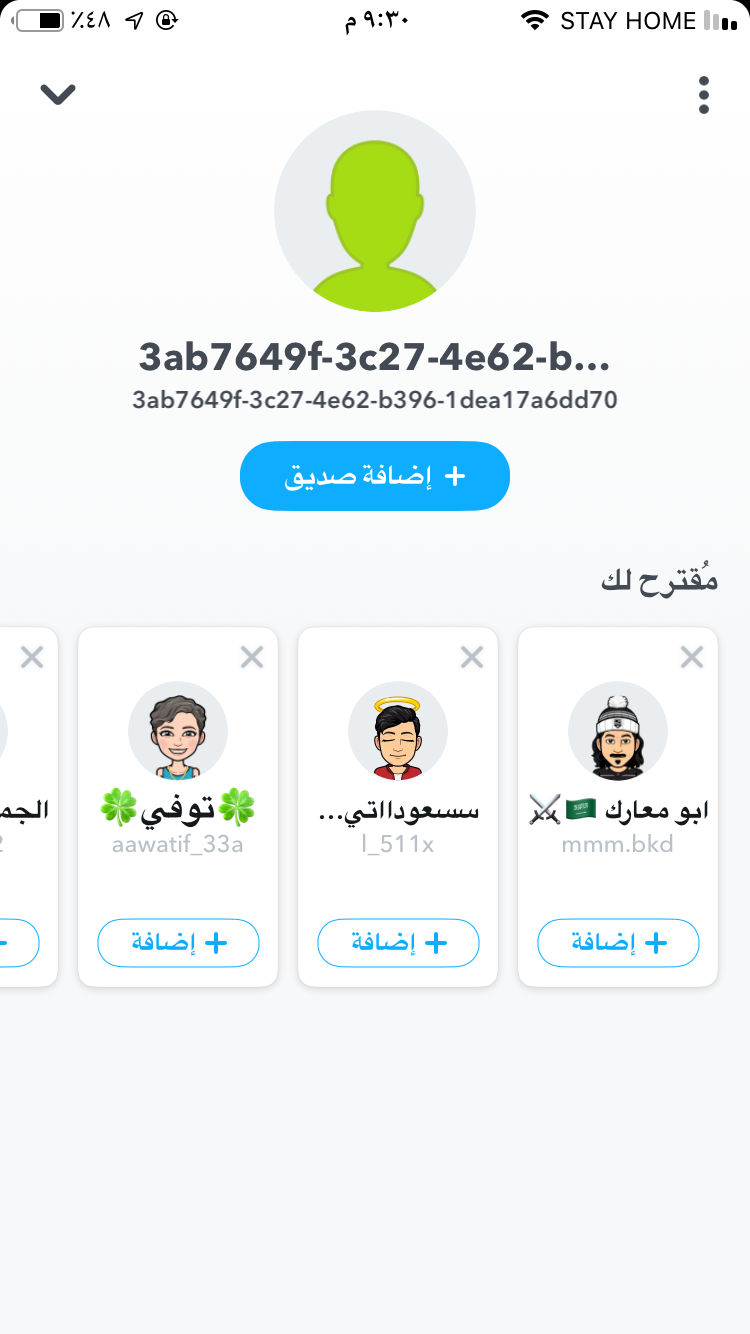
Task: Add aawatif_33a as a friend
Action: [x=178, y=943]
